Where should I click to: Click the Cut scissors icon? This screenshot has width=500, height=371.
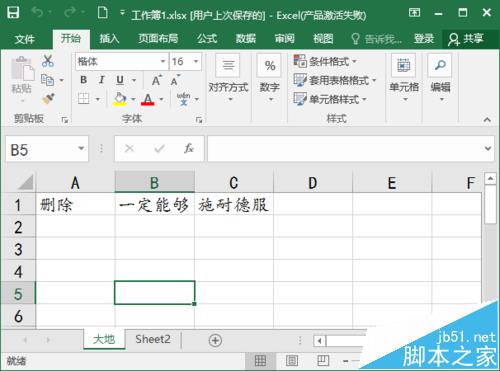(48, 61)
